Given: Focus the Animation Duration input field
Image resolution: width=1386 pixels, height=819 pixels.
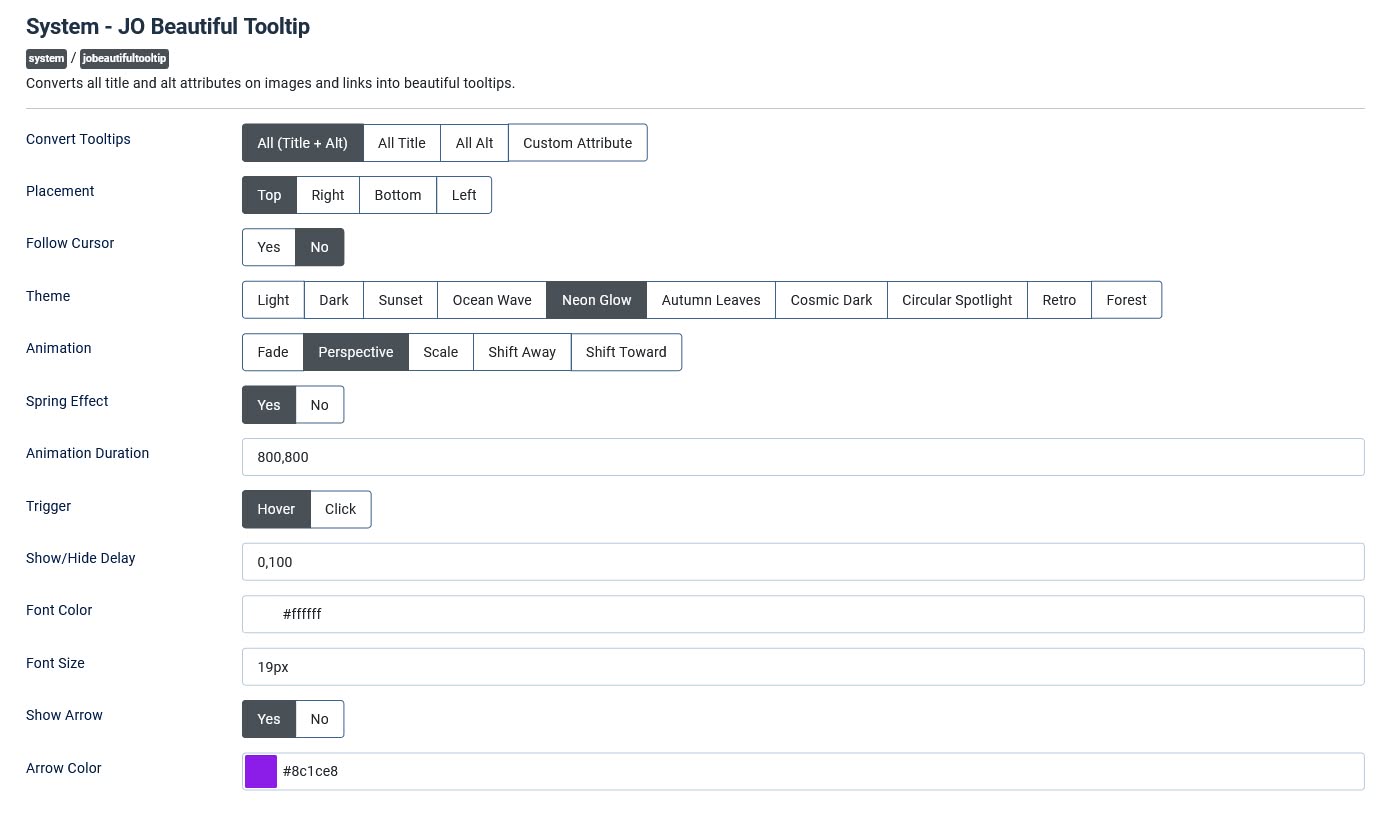Looking at the screenshot, I should tap(802, 457).
